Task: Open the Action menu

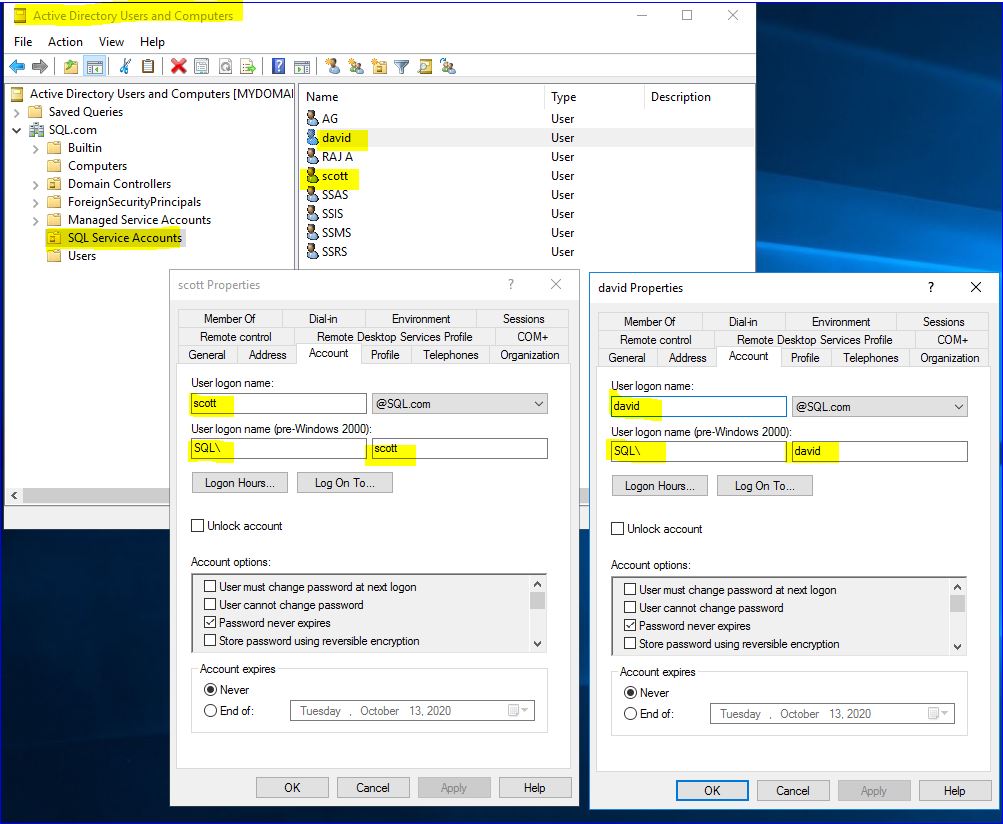Action: point(65,42)
